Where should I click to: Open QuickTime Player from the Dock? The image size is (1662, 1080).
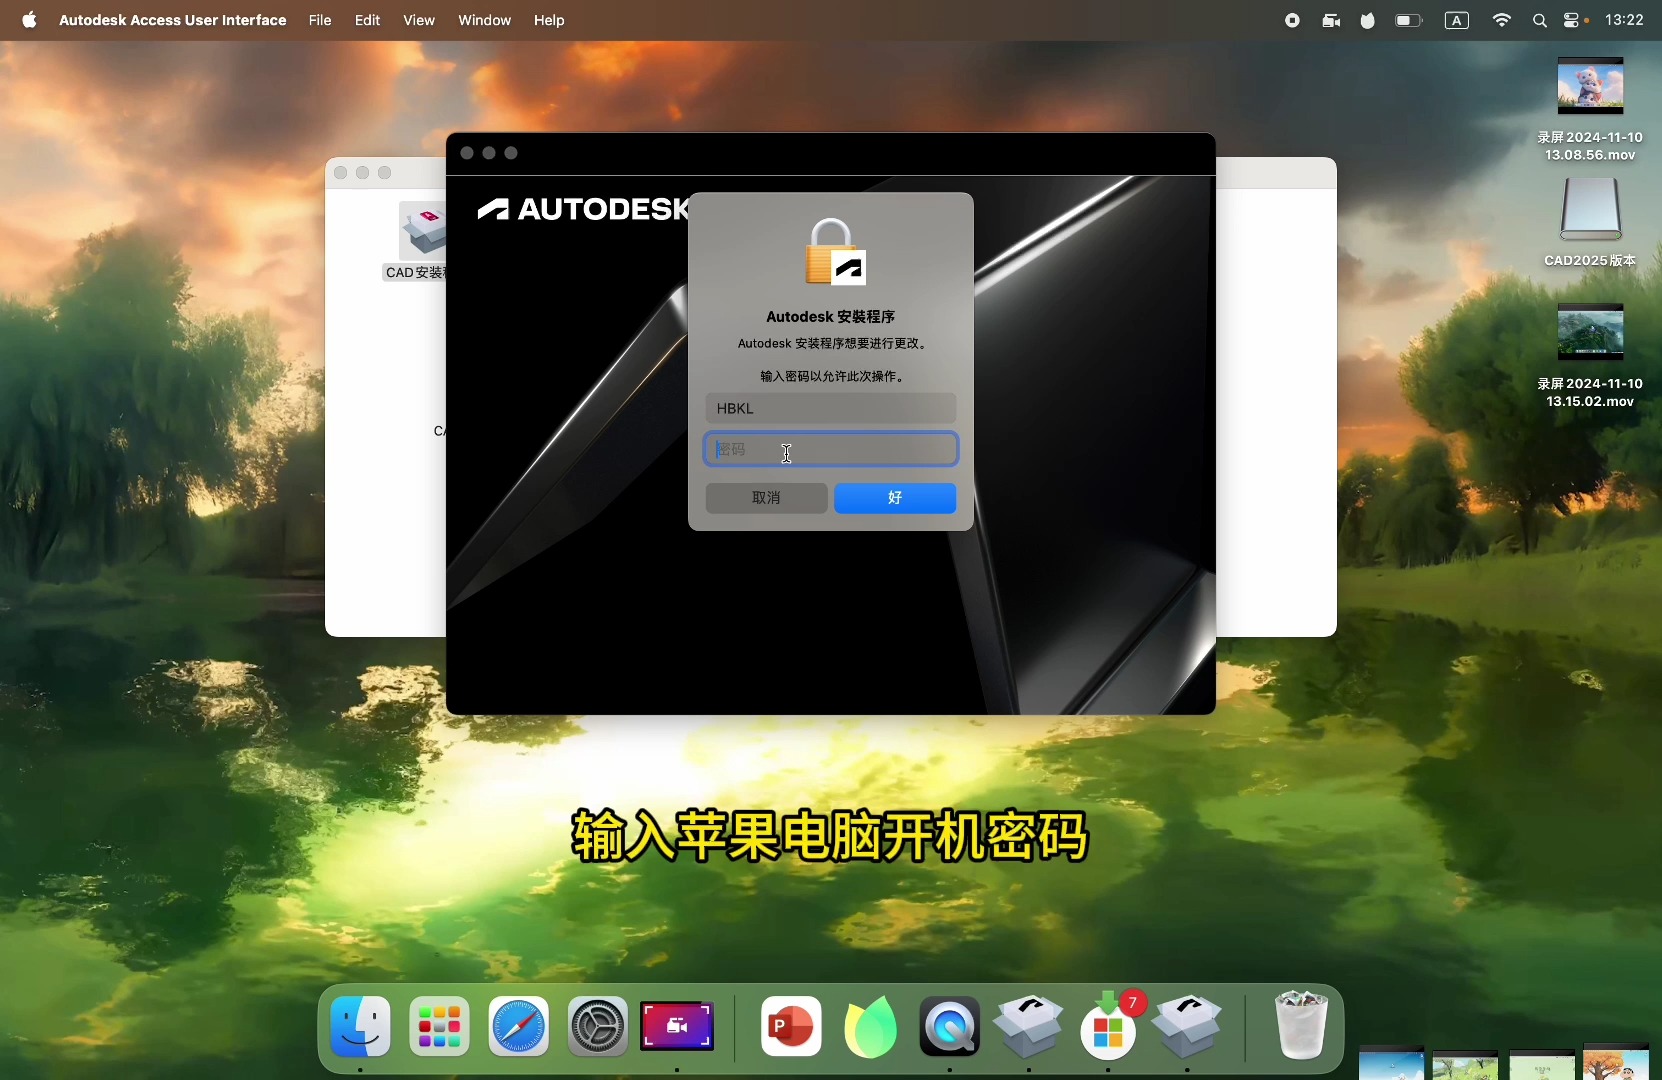pos(949,1027)
